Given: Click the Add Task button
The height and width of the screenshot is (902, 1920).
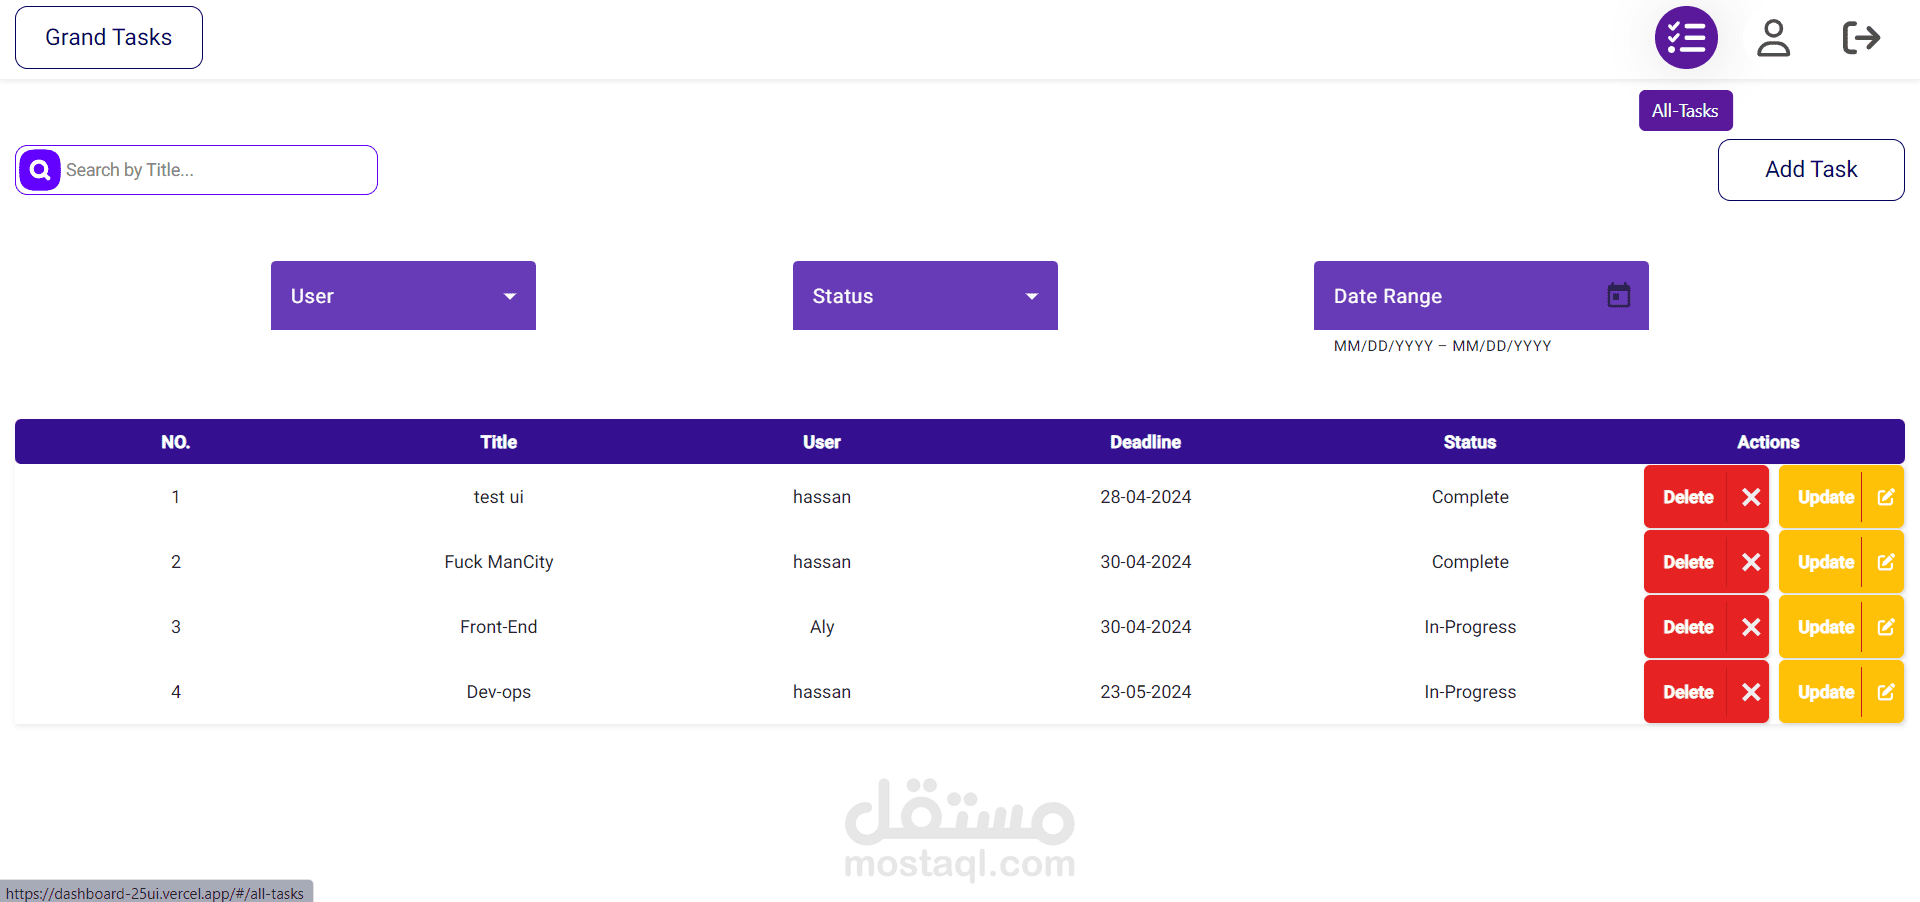Looking at the screenshot, I should click(1811, 170).
